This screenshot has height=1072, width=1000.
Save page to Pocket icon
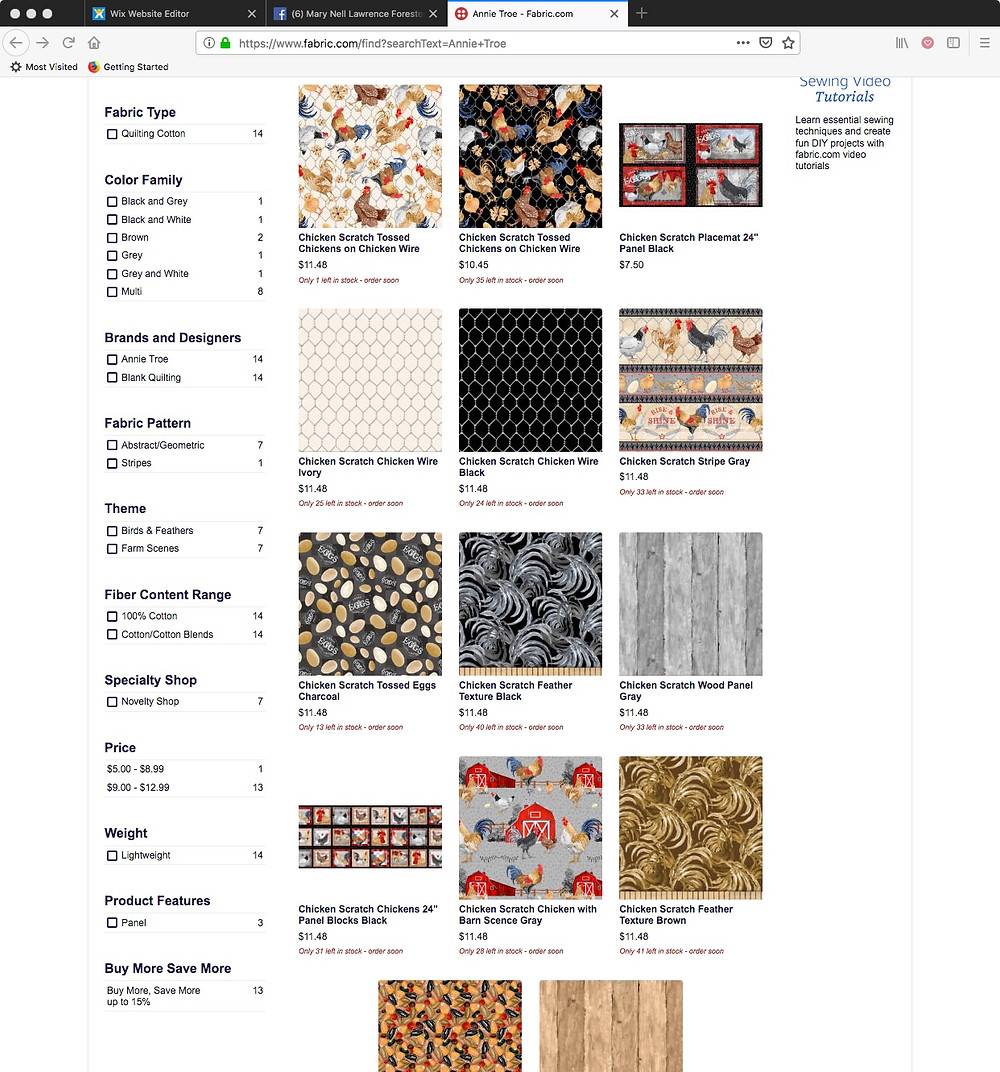[x=766, y=43]
